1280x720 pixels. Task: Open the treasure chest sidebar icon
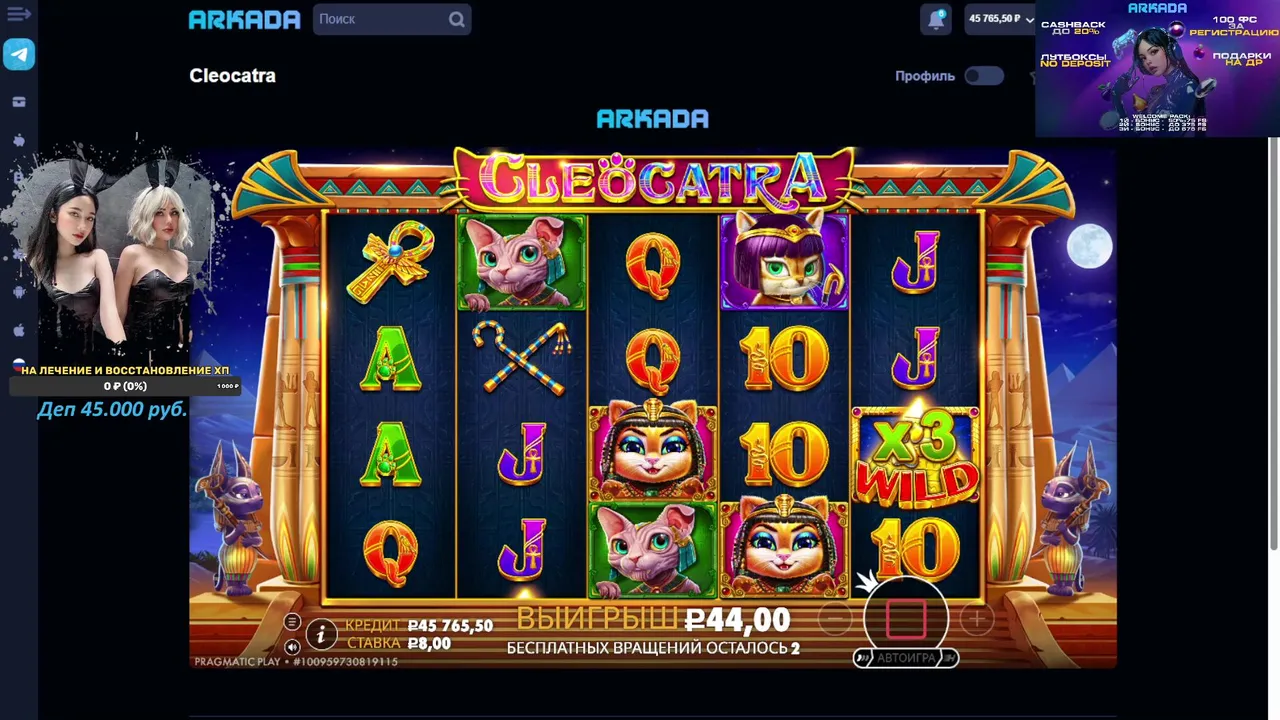[x=19, y=102]
